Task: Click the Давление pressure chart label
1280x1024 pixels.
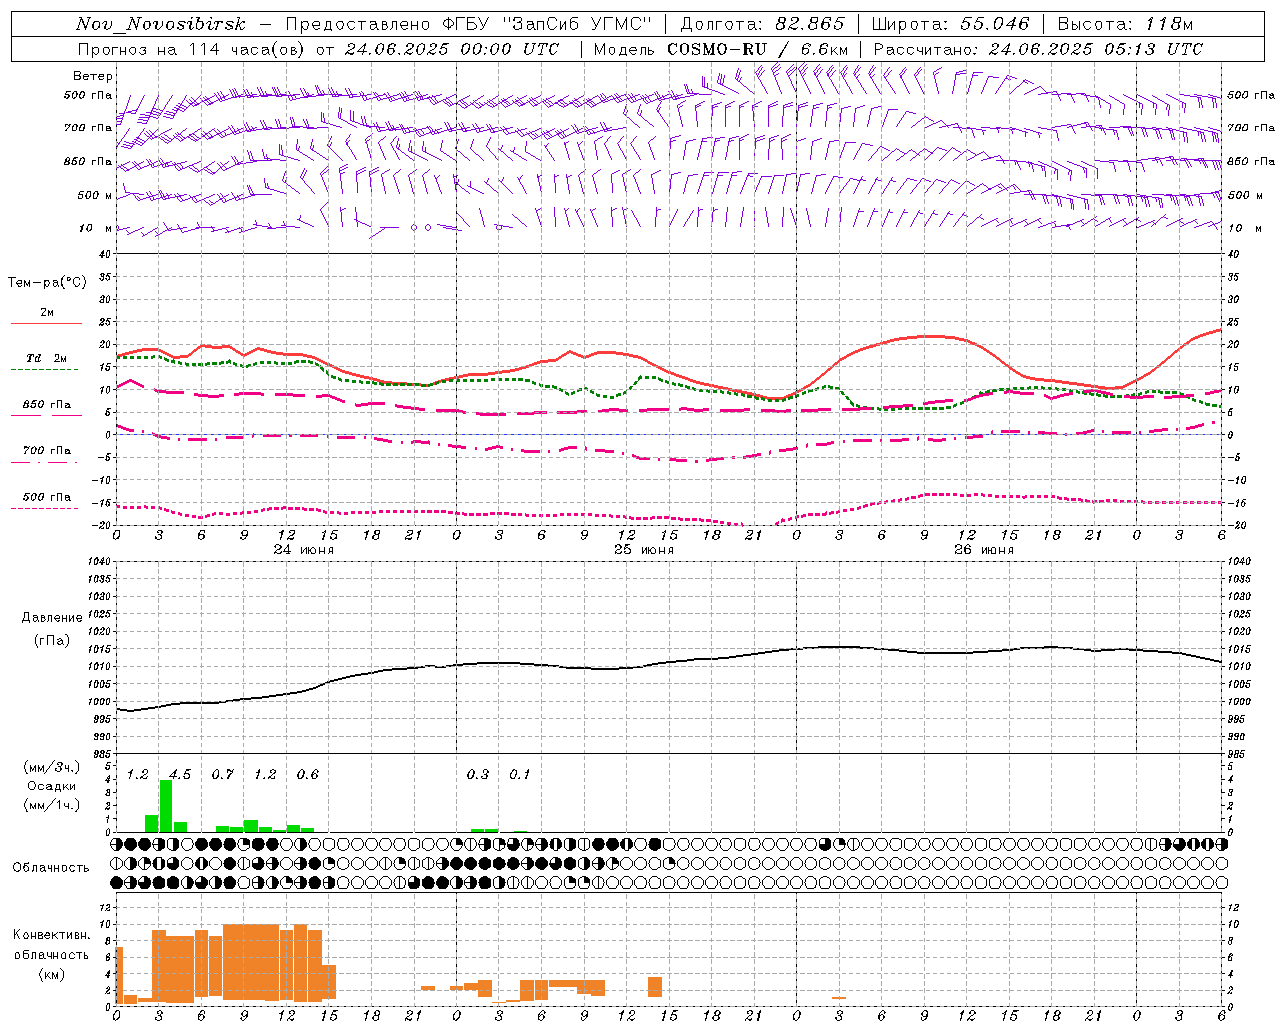Action: click(53, 618)
